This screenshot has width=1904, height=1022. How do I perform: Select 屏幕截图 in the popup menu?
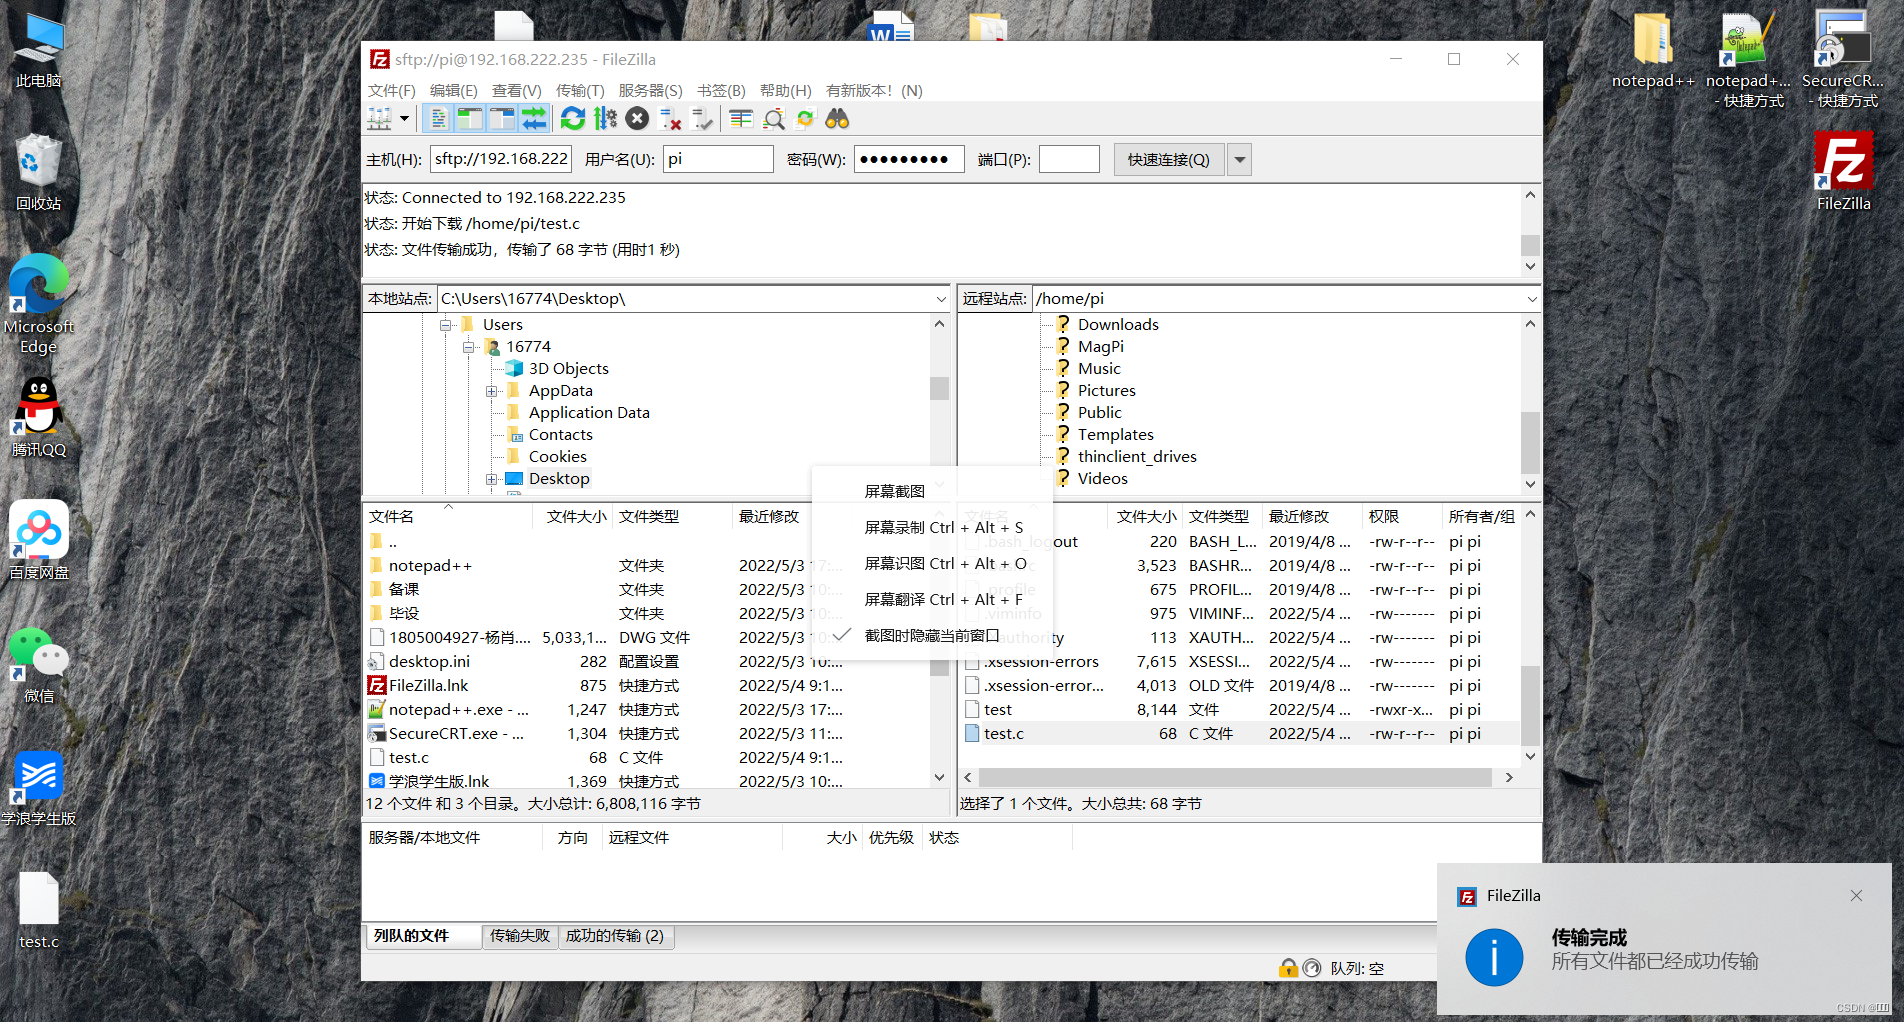tap(895, 491)
